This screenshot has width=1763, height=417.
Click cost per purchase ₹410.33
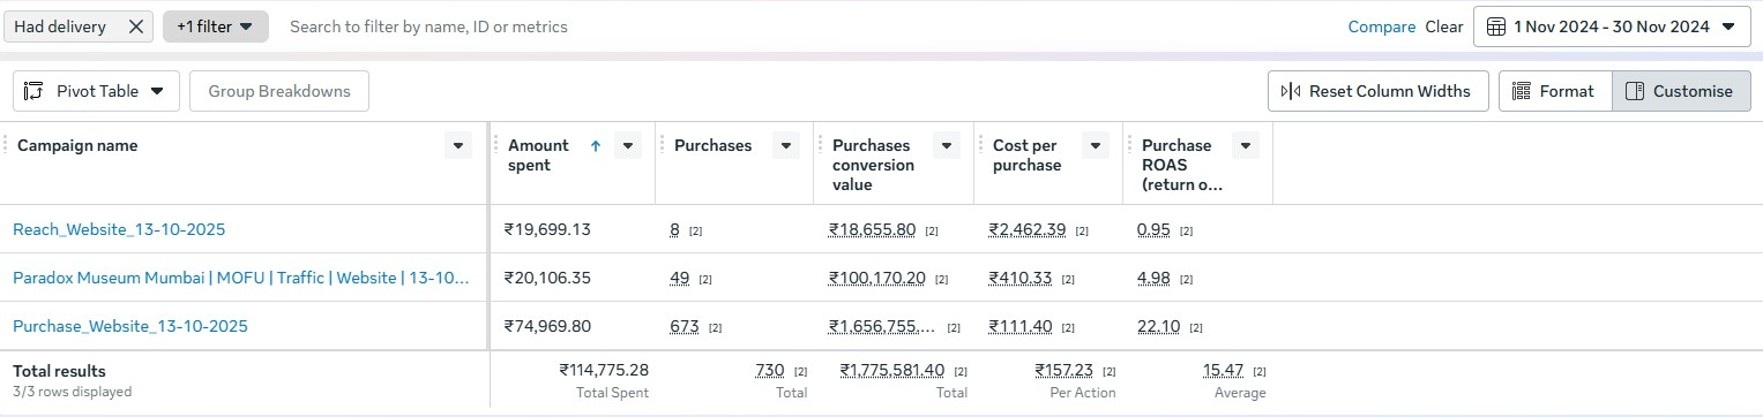pyautogui.click(x=1020, y=278)
